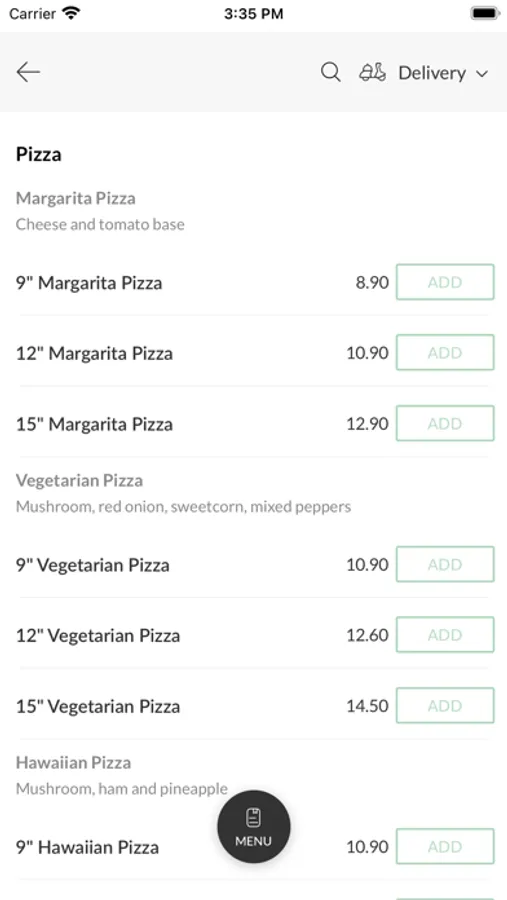The image size is (507, 900).
Task: Expand the Delivery dropdown chevron
Action: tap(482, 73)
